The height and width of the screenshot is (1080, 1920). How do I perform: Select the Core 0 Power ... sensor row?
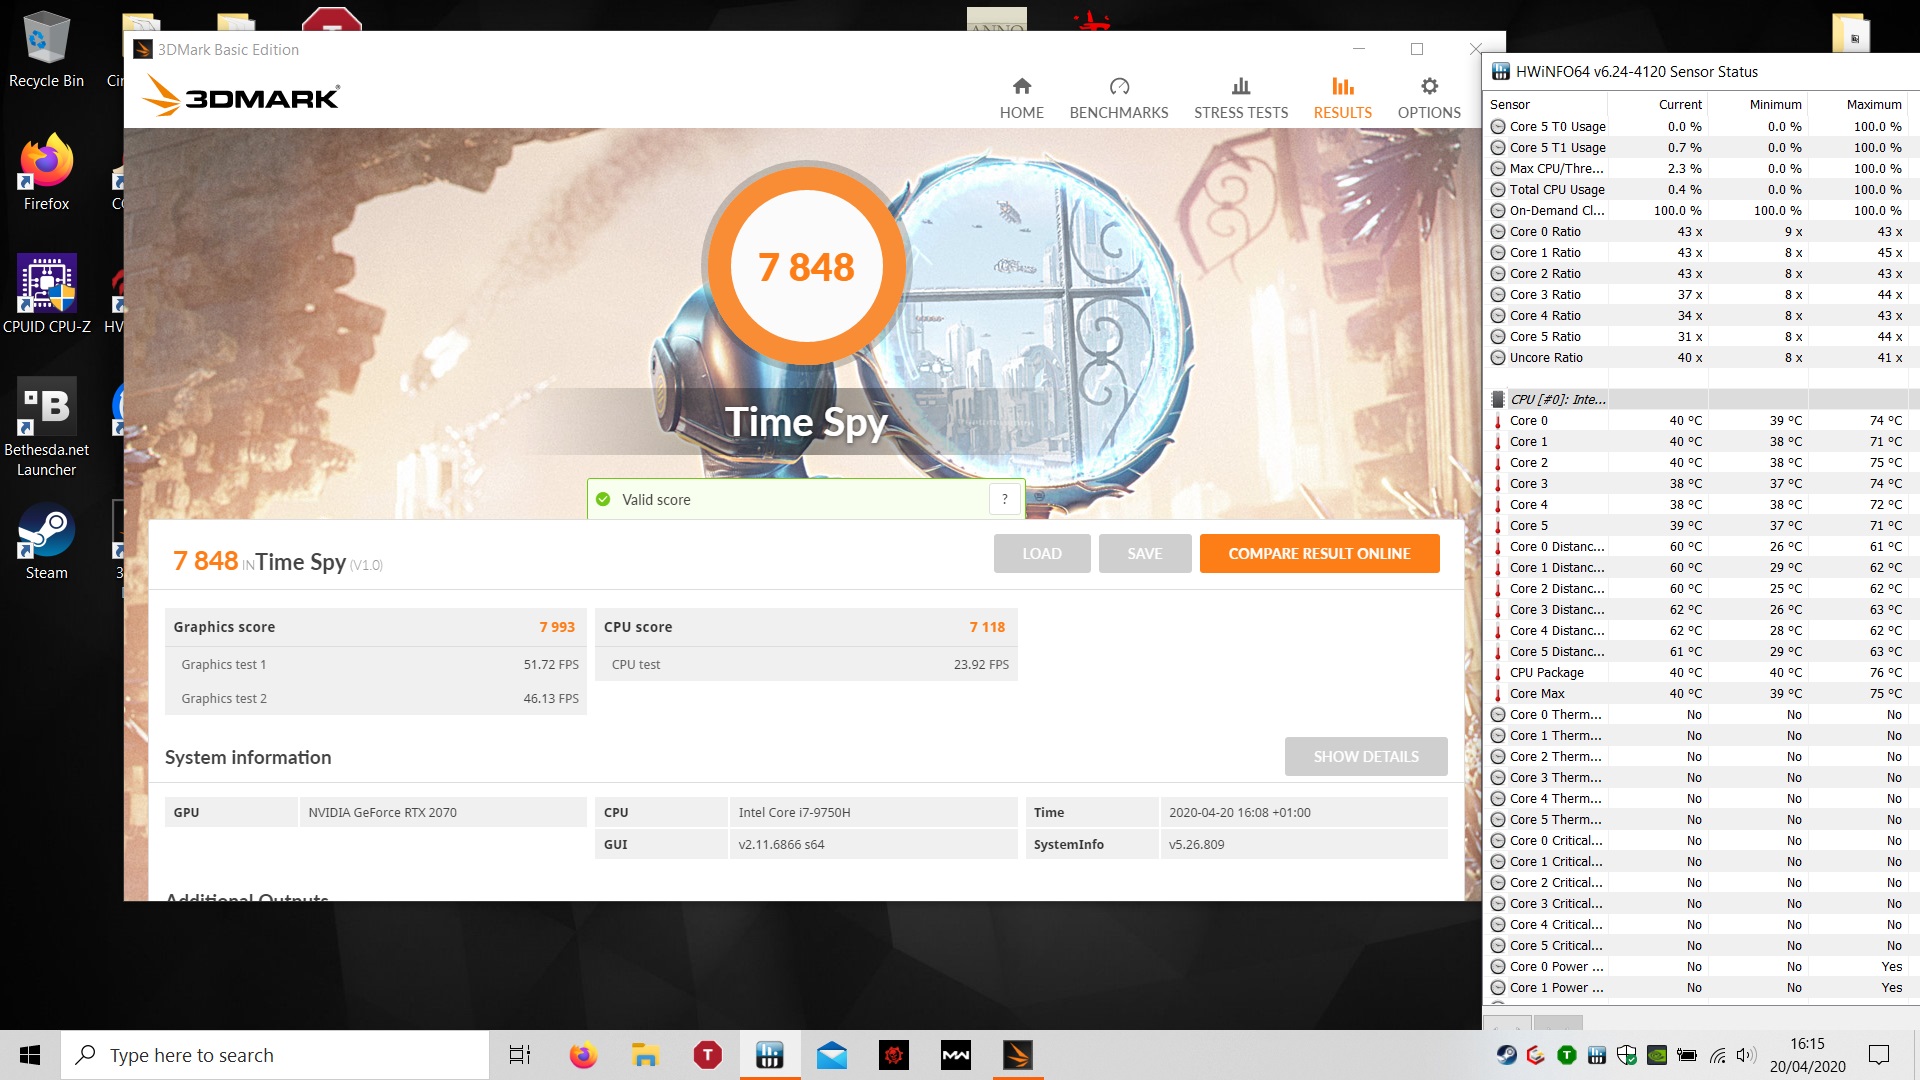point(1700,966)
